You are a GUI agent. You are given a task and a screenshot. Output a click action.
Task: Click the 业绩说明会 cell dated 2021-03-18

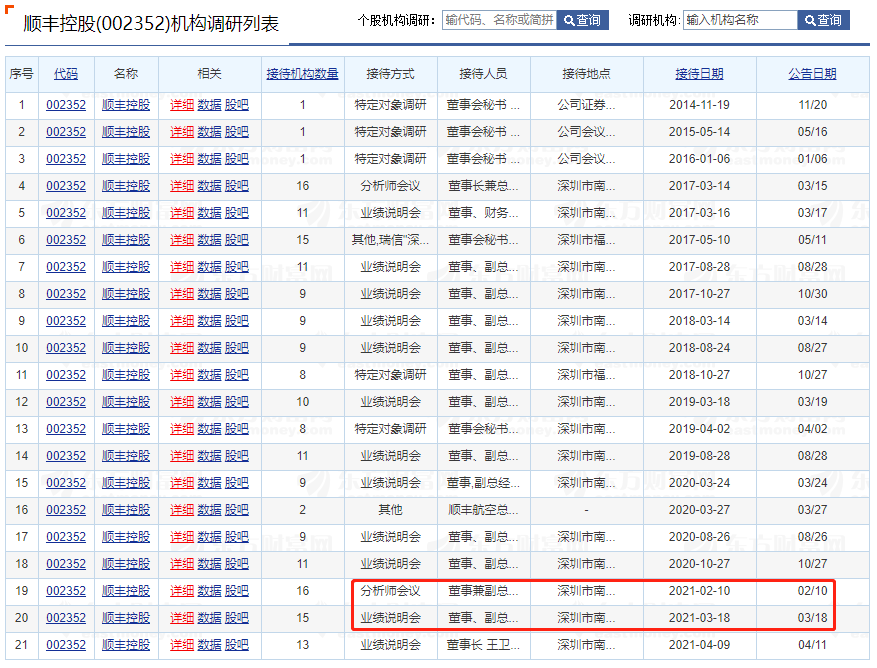pos(390,618)
